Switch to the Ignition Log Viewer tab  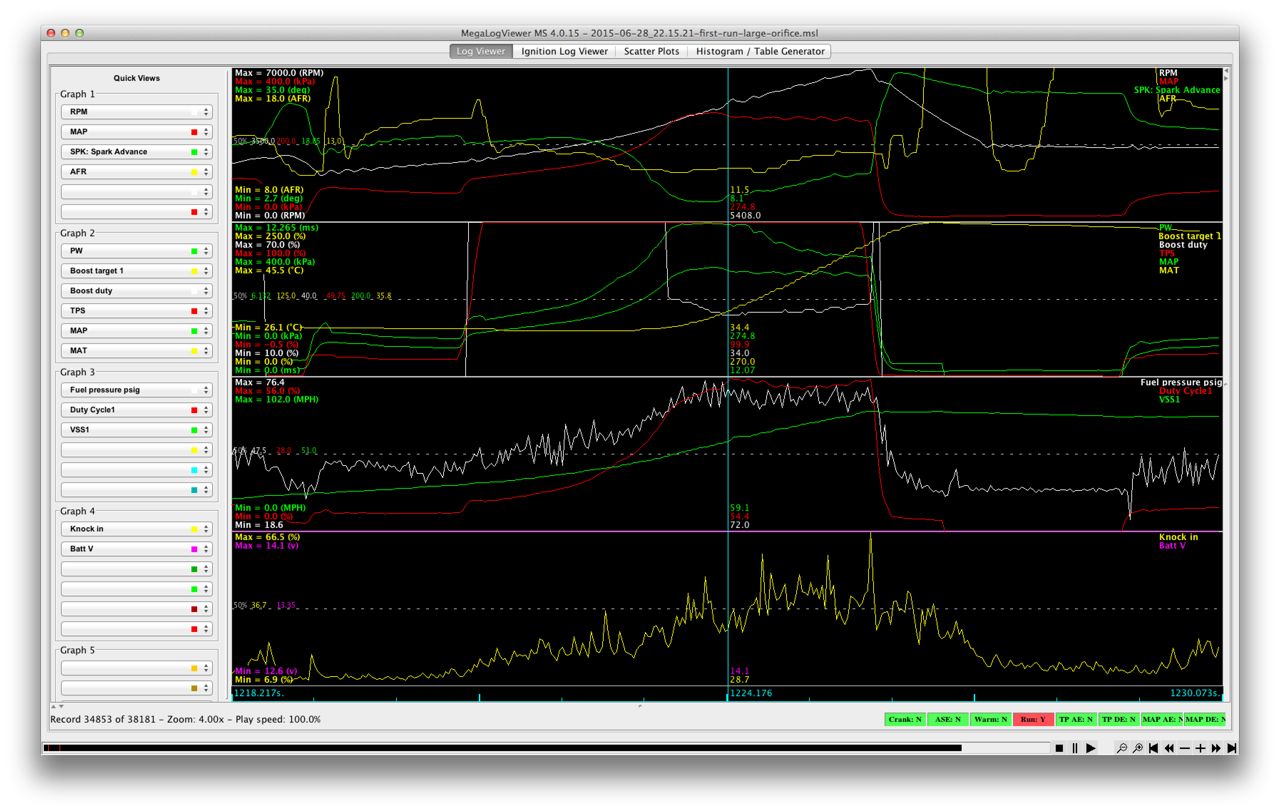[x=564, y=51]
